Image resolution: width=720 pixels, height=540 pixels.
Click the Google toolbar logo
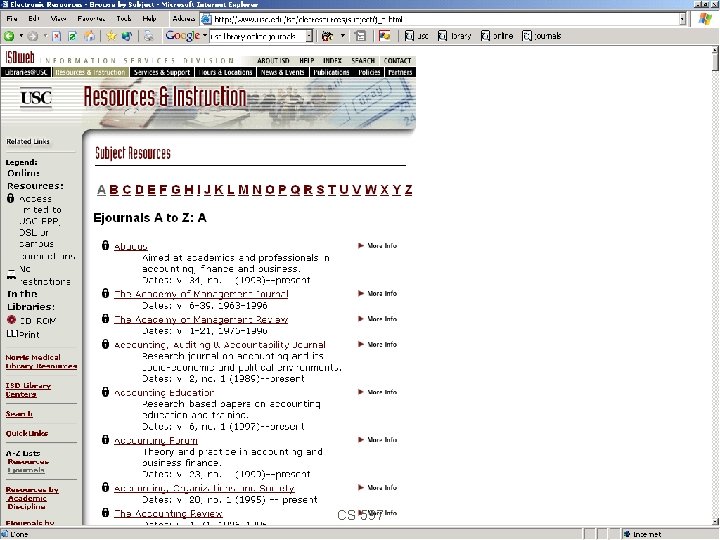tap(182, 35)
